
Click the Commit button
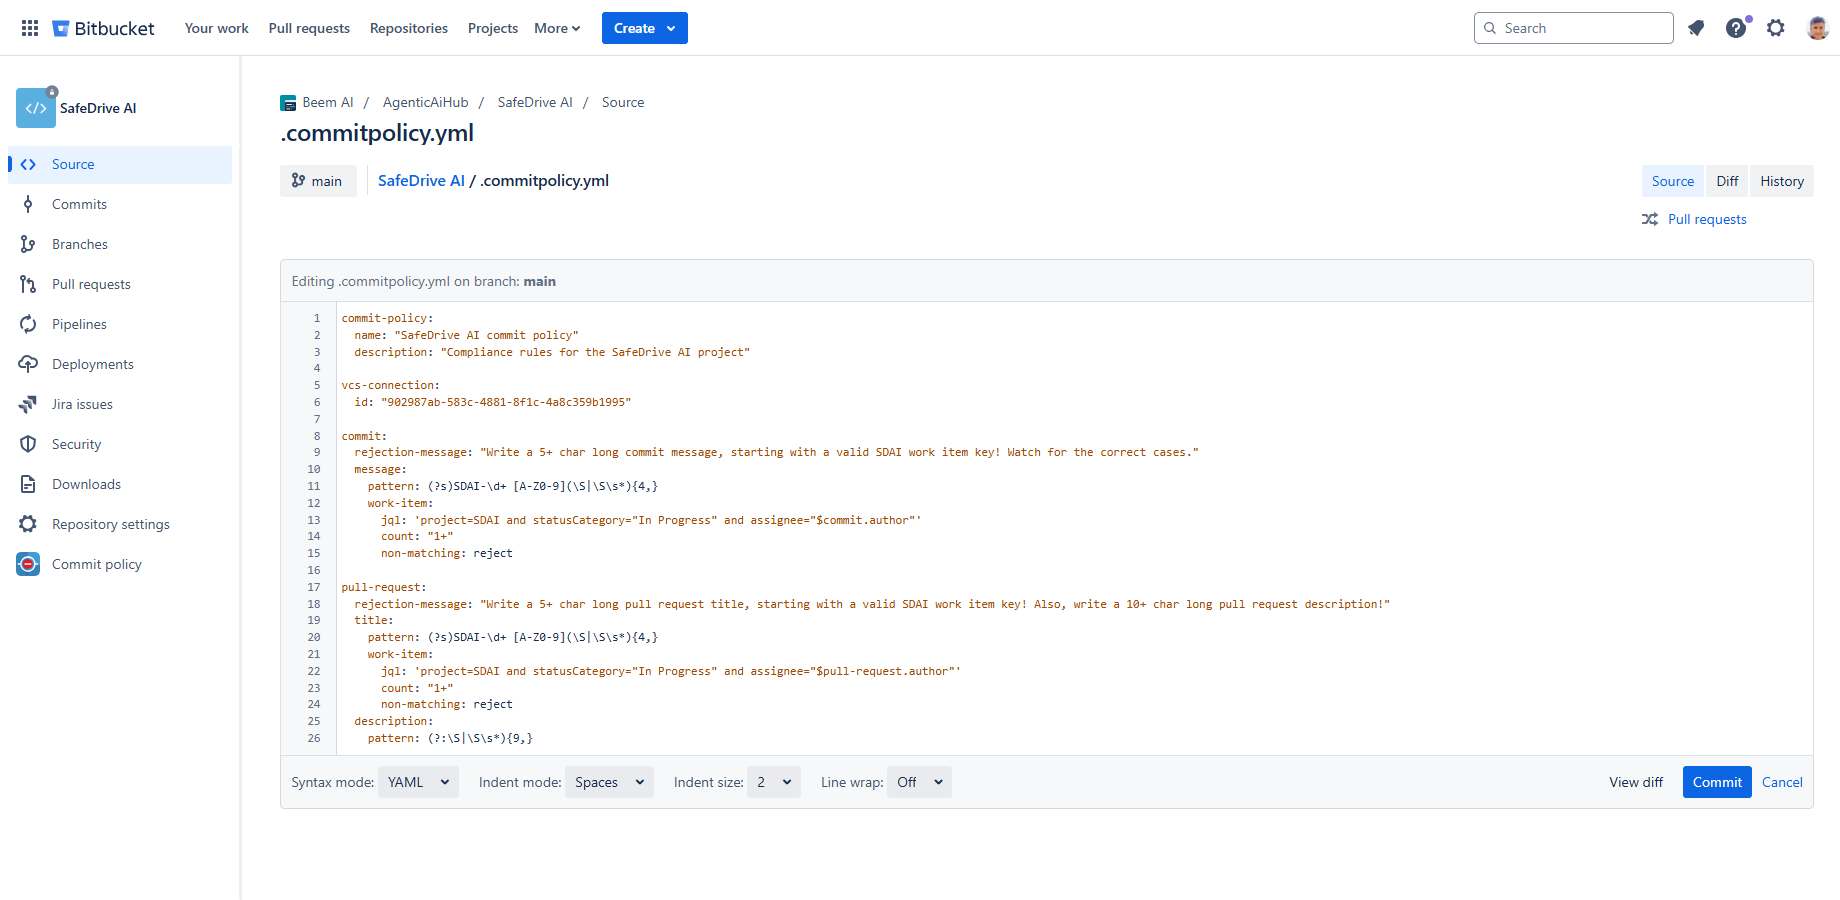(x=1717, y=782)
